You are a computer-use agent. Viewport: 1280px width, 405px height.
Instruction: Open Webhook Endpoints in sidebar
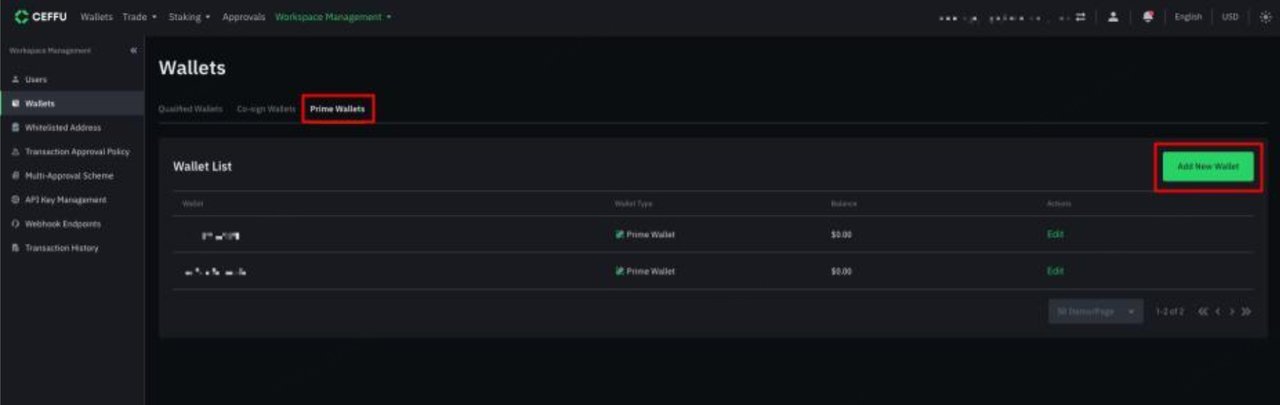pyautogui.click(x=62, y=224)
